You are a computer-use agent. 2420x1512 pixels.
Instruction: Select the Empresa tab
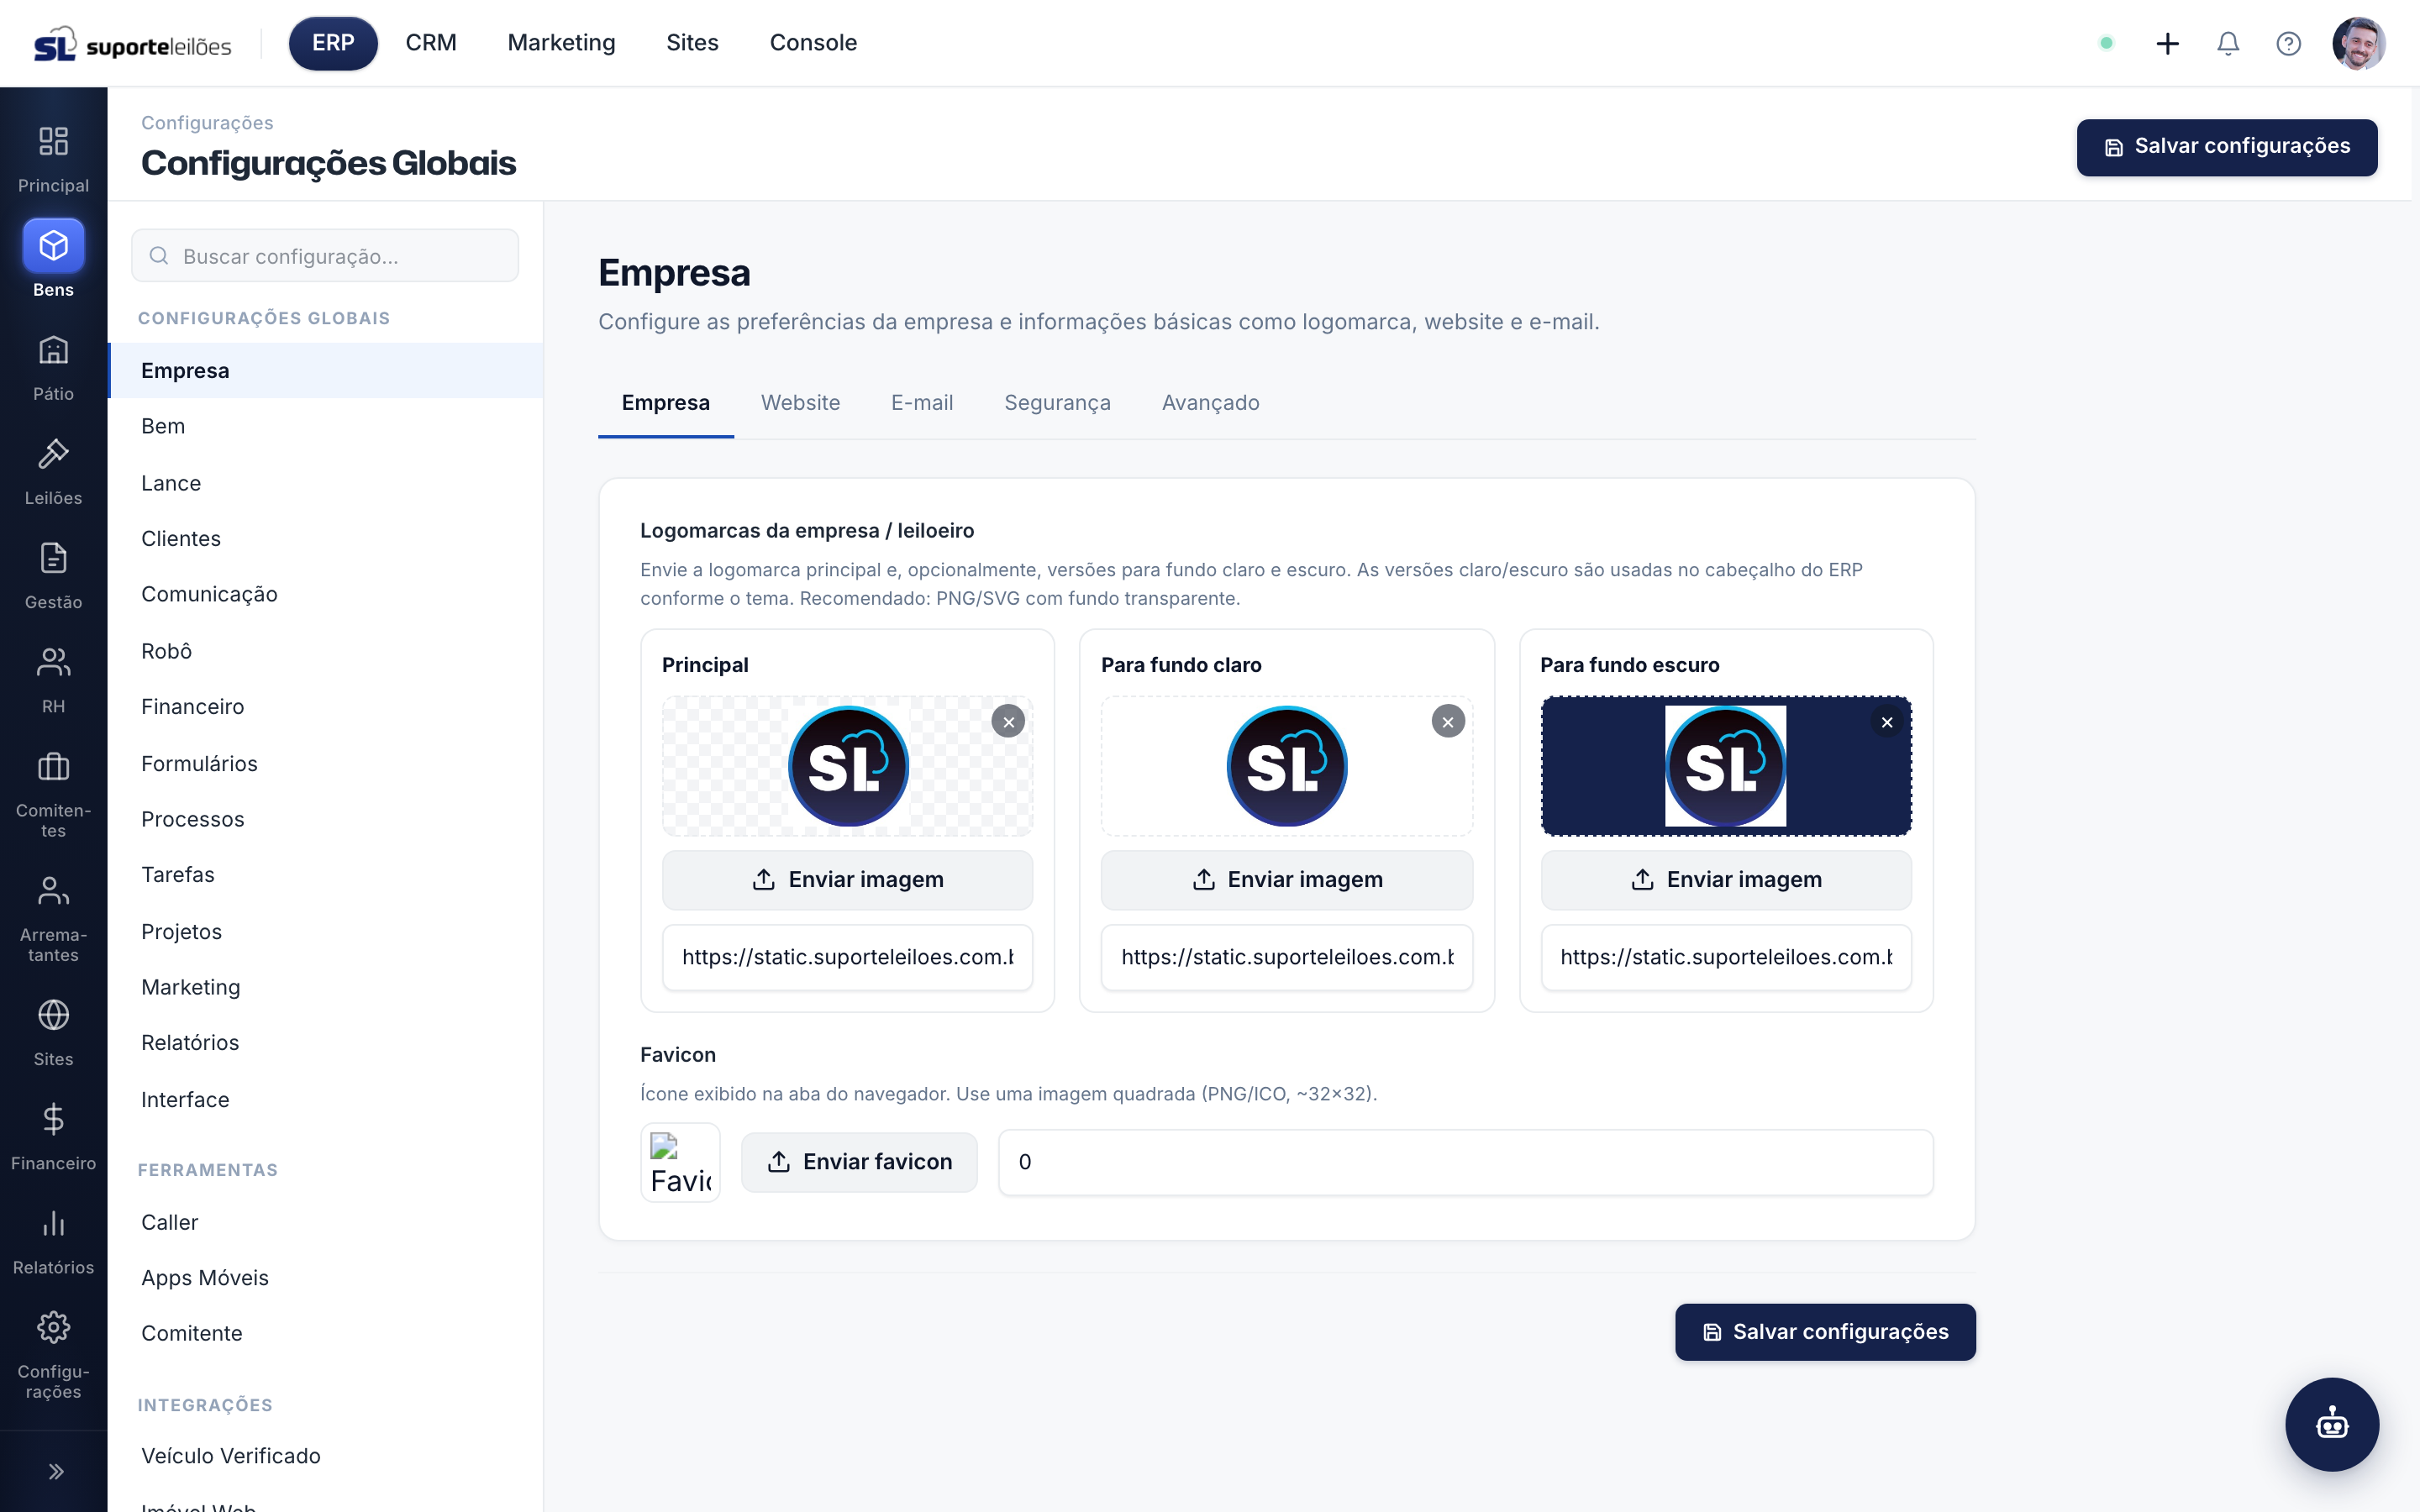665,403
